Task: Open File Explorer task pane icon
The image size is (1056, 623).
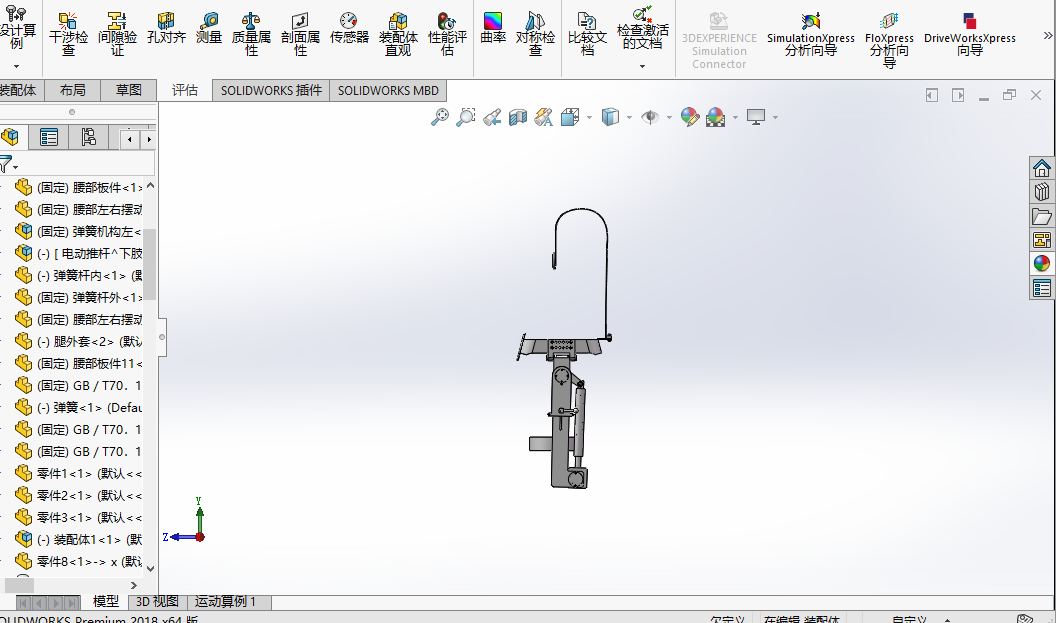Action: [x=1042, y=216]
